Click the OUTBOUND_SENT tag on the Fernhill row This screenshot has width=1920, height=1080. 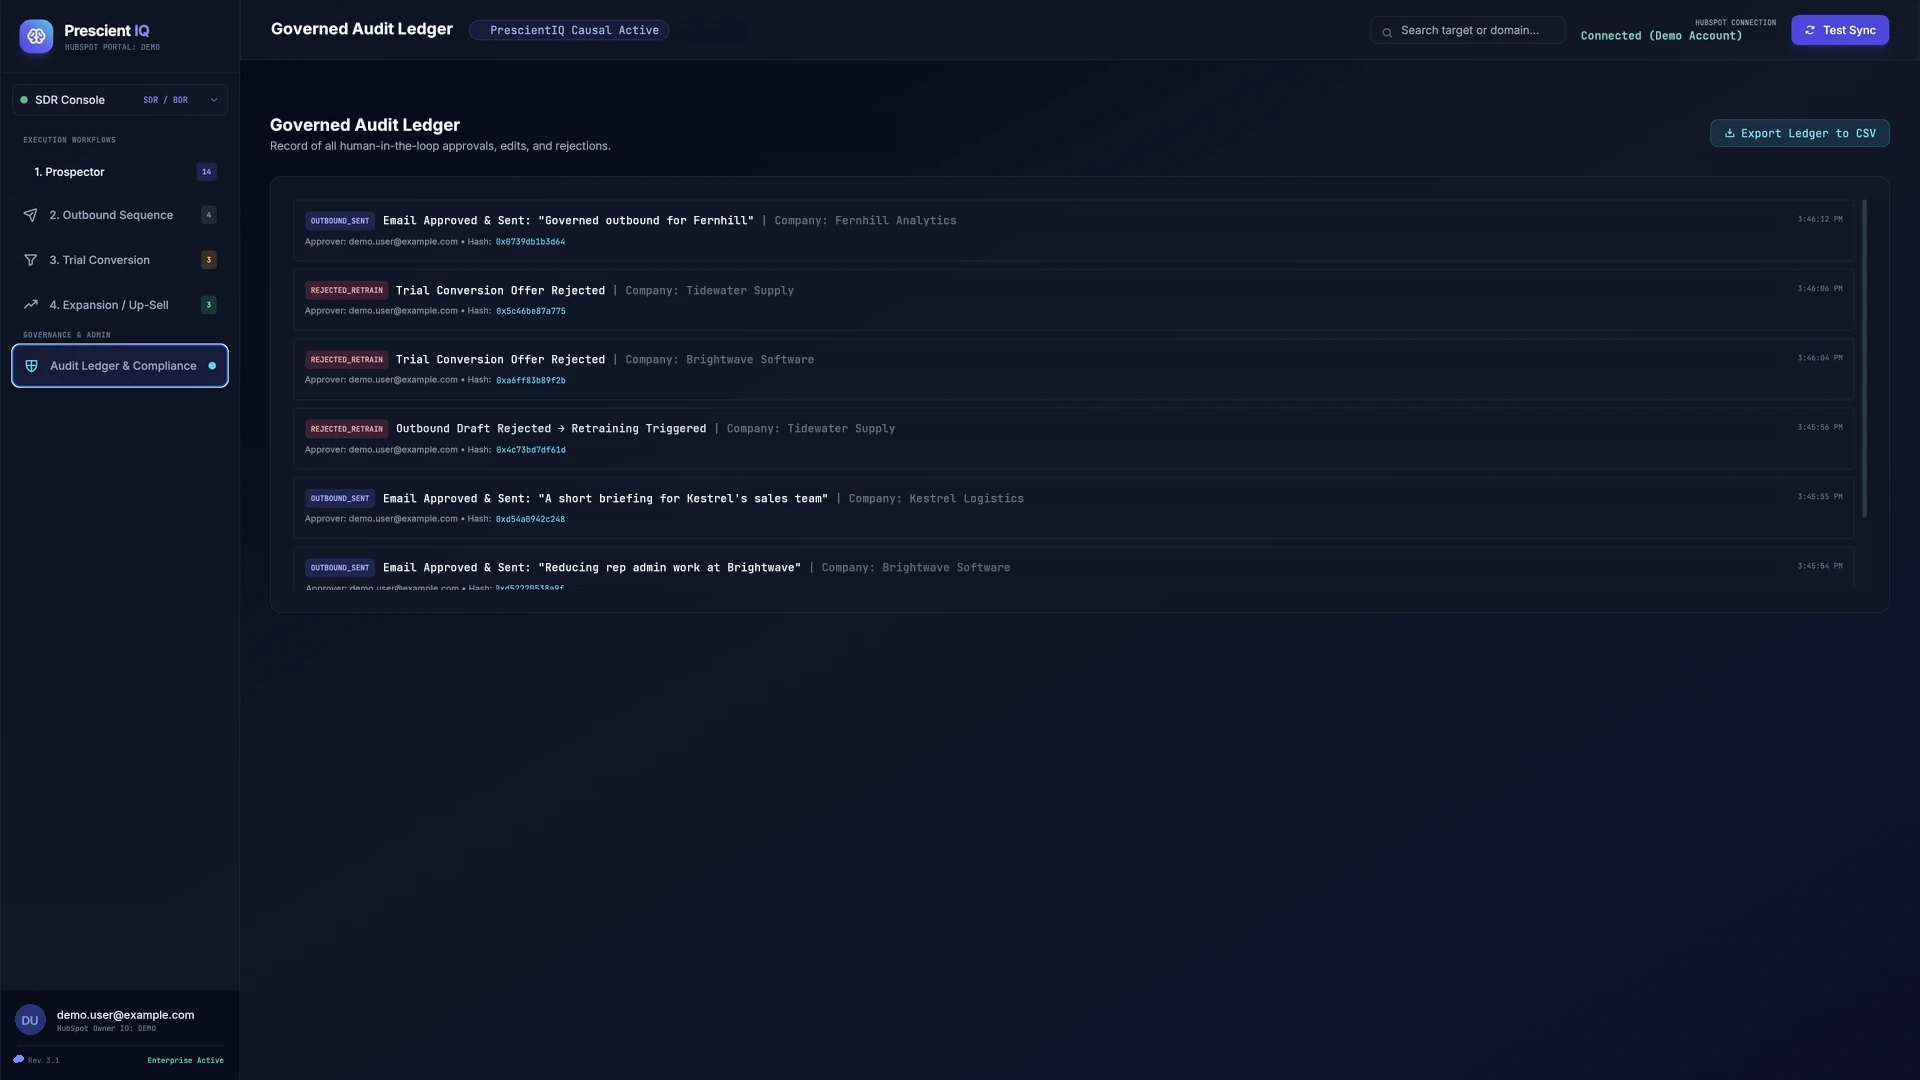click(x=340, y=221)
